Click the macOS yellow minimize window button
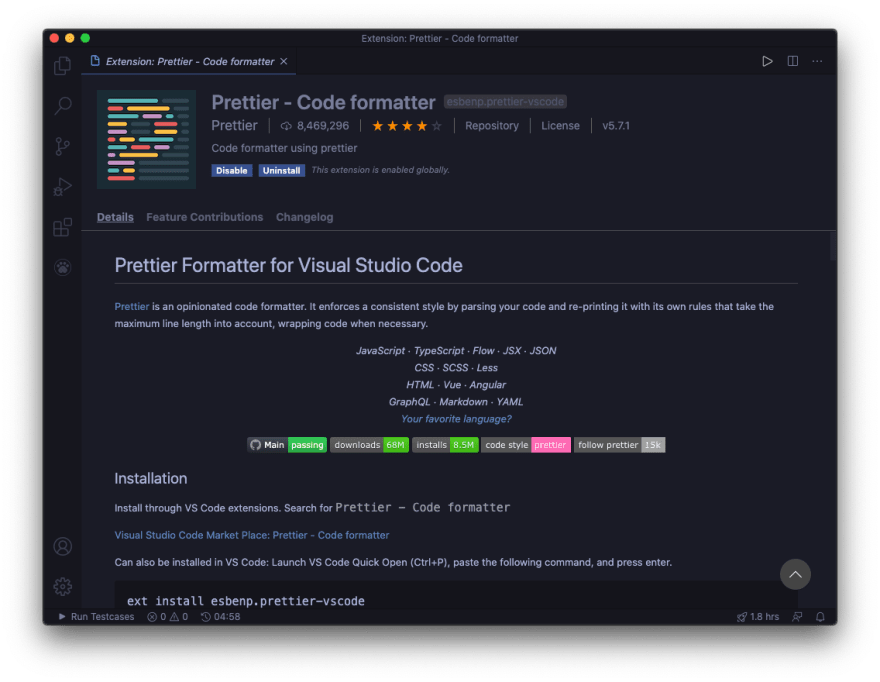Screen dimensions: 880x682 (70, 38)
